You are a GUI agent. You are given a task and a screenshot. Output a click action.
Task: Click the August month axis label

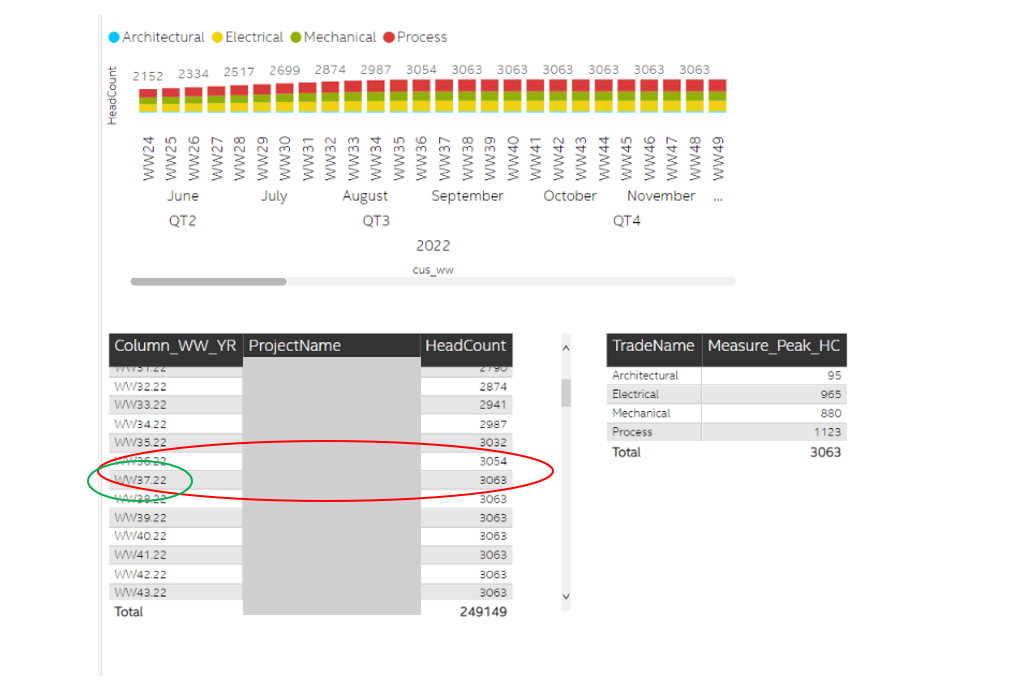[365, 196]
